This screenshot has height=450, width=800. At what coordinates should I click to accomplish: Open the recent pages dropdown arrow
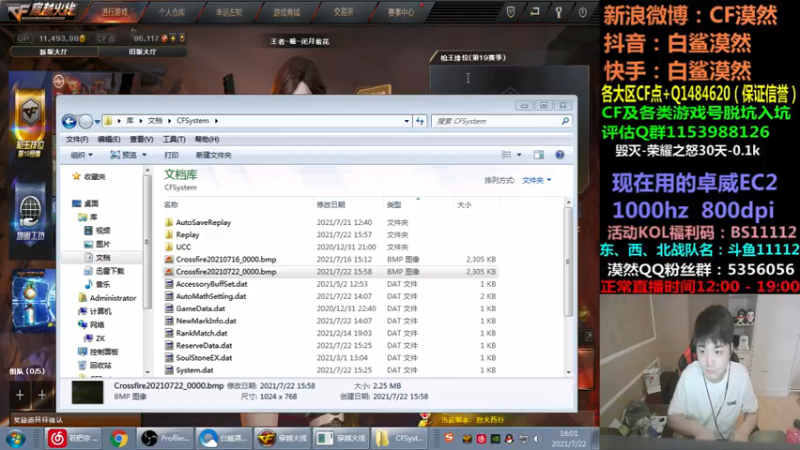coord(97,121)
